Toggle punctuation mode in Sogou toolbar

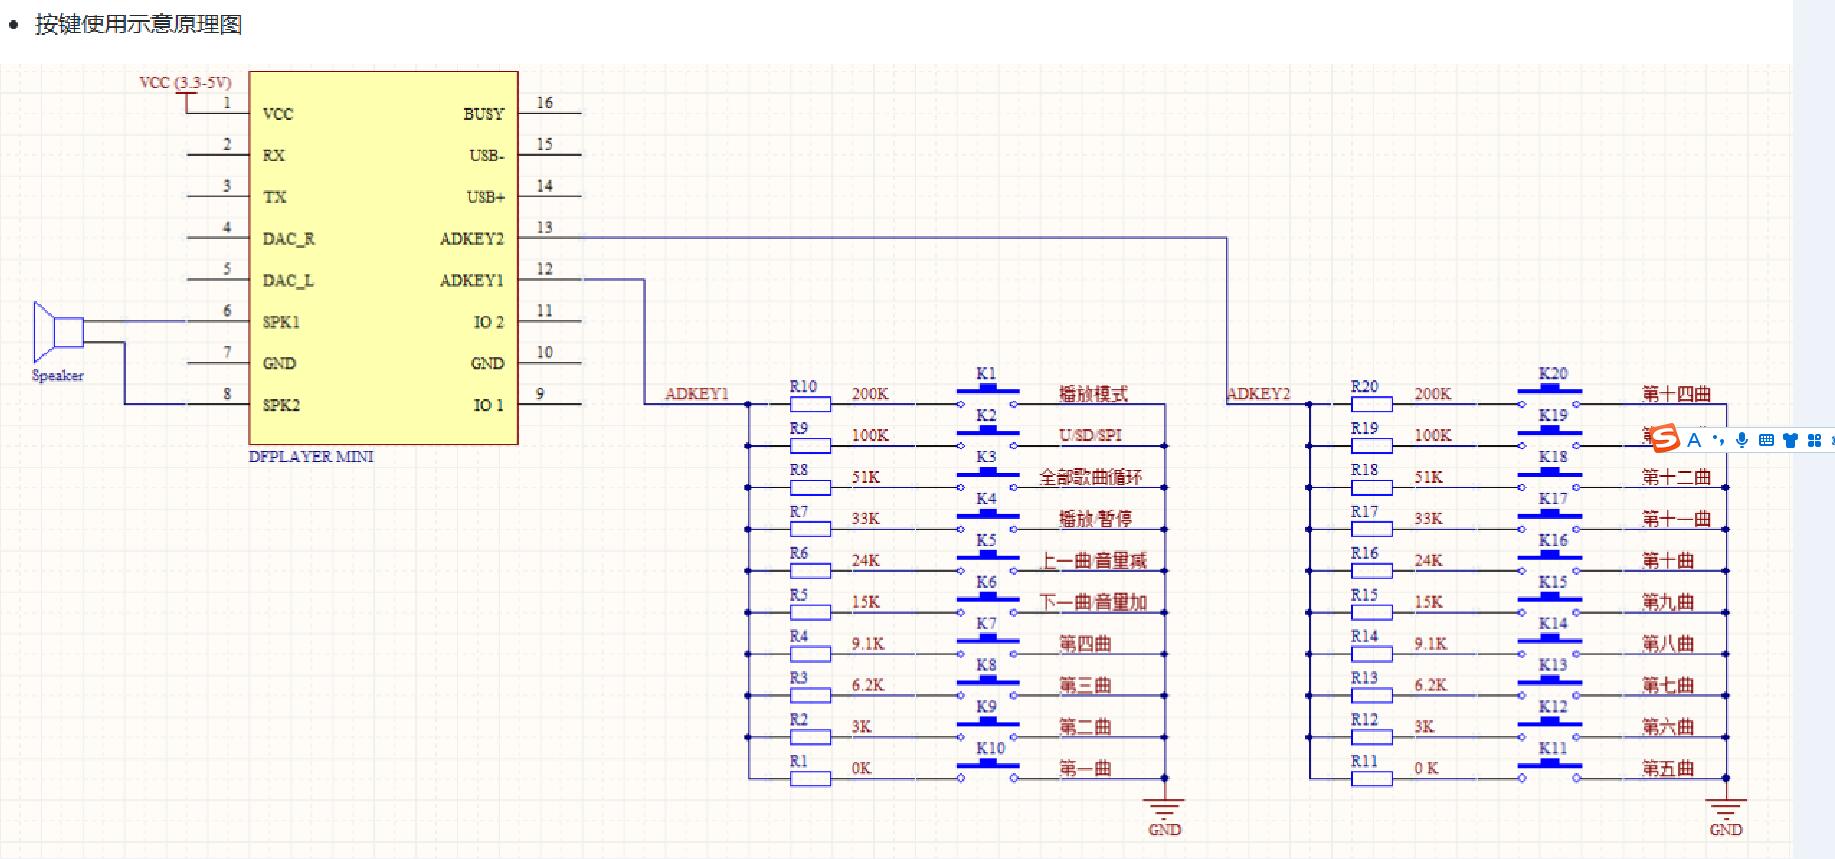(1718, 440)
